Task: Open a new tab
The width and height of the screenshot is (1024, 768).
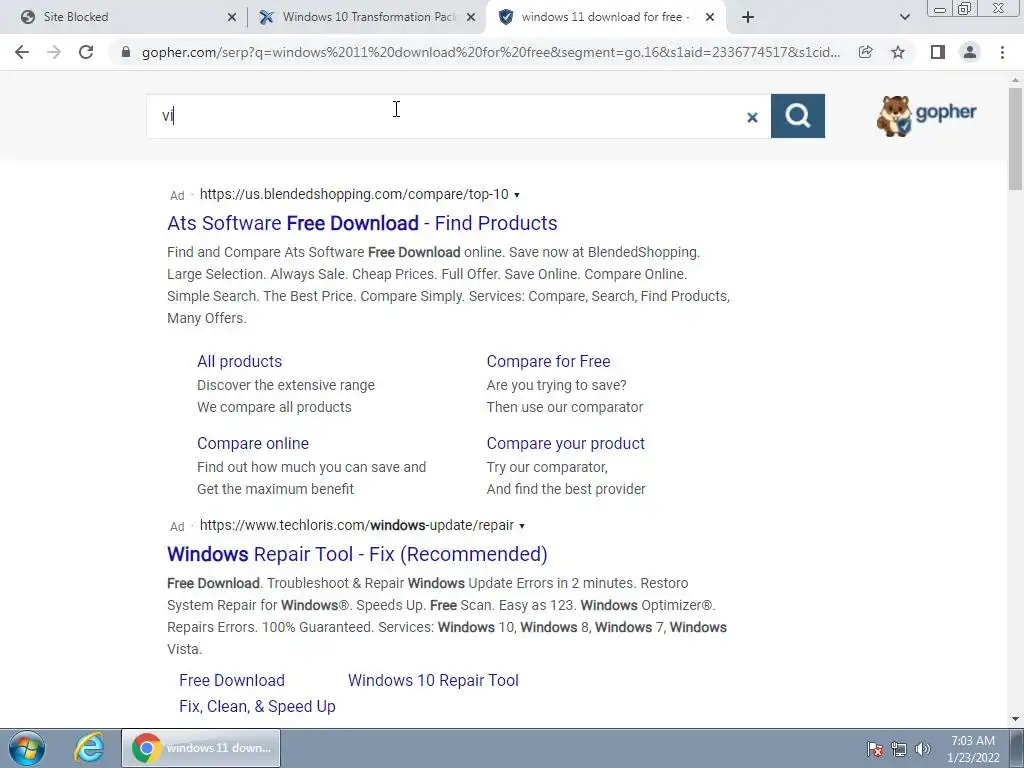Action: (x=748, y=17)
